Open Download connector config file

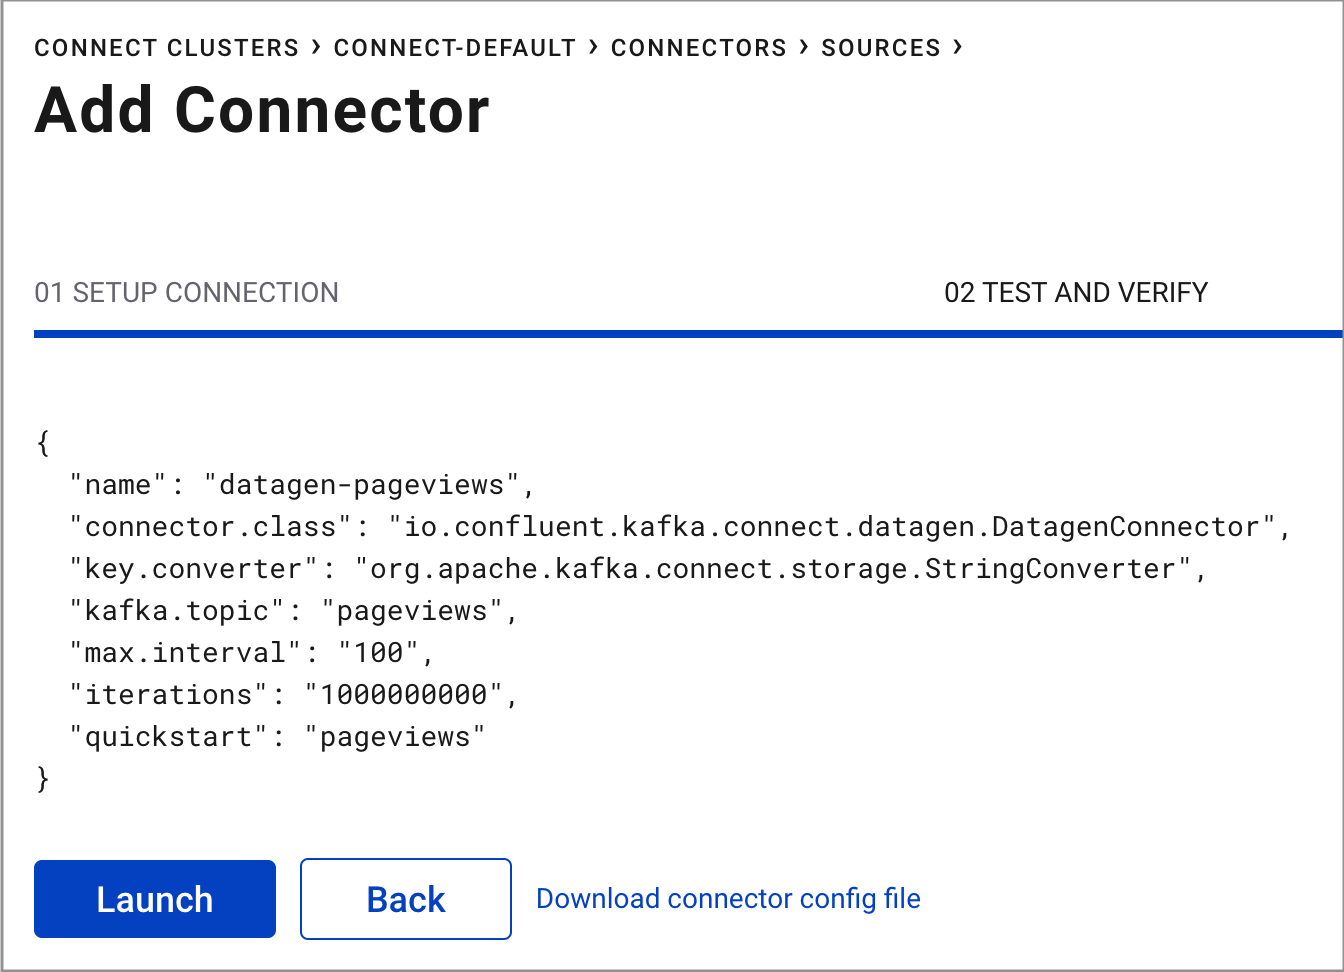(728, 898)
